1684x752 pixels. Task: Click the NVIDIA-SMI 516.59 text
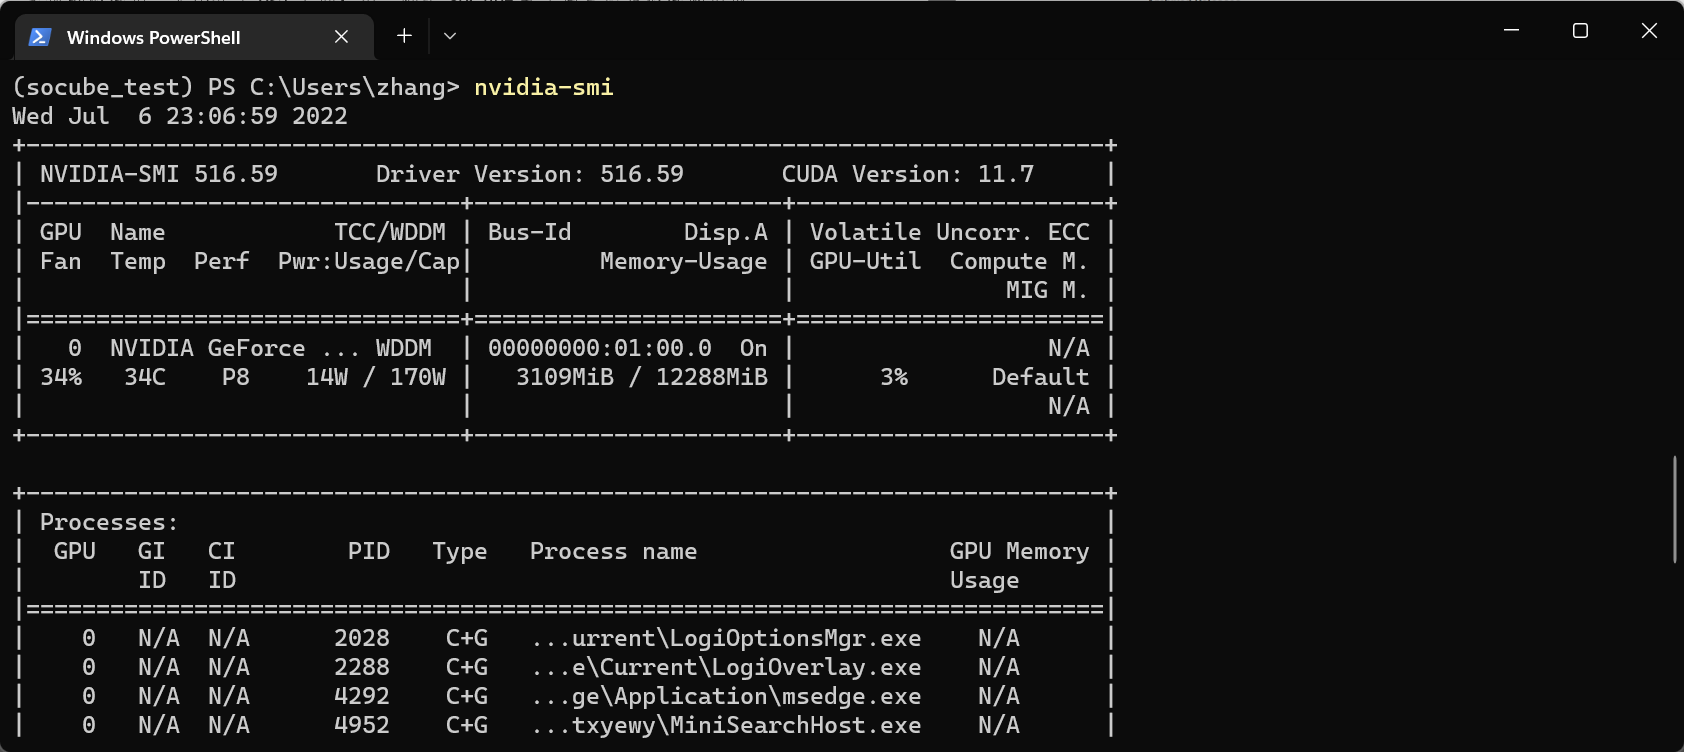coord(159,174)
